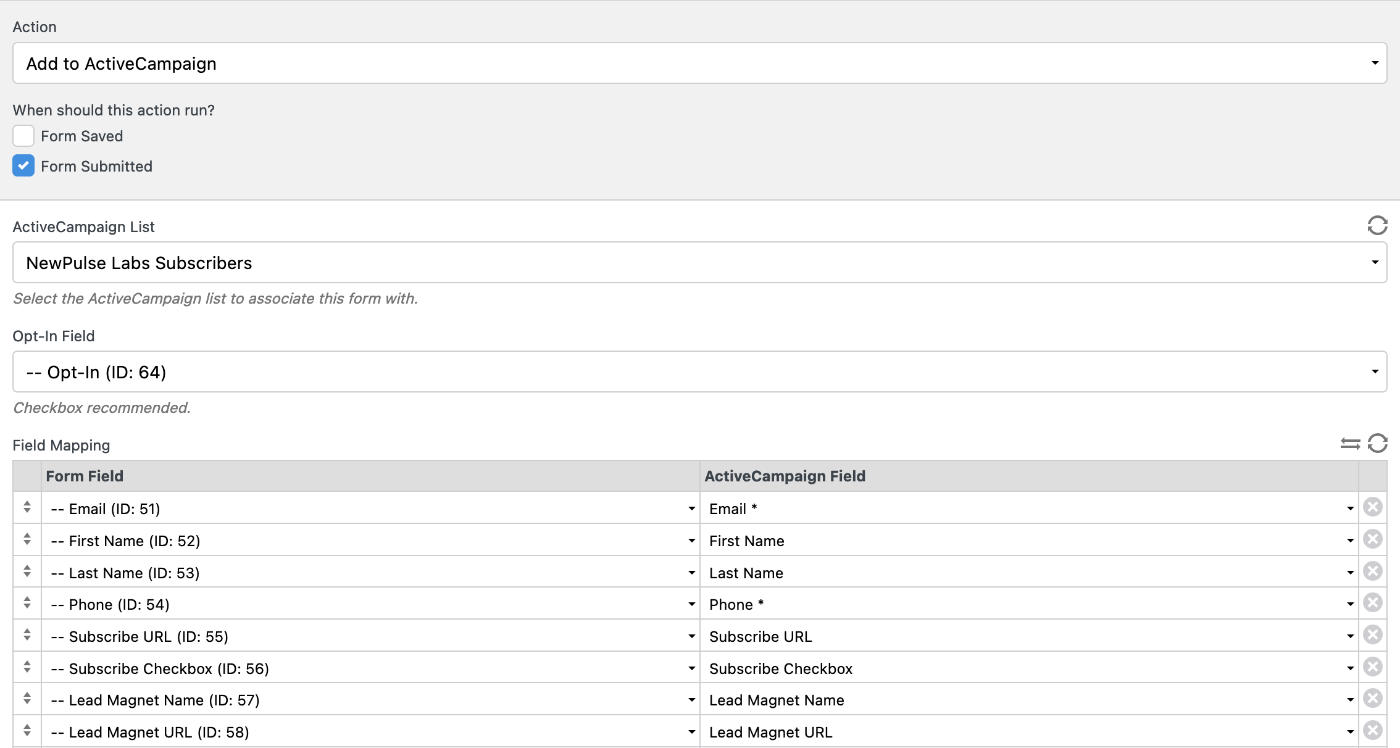The image size is (1400, 748).
Task: Open the Opt-In Field dropdown
Action: [x=700, y=371]
